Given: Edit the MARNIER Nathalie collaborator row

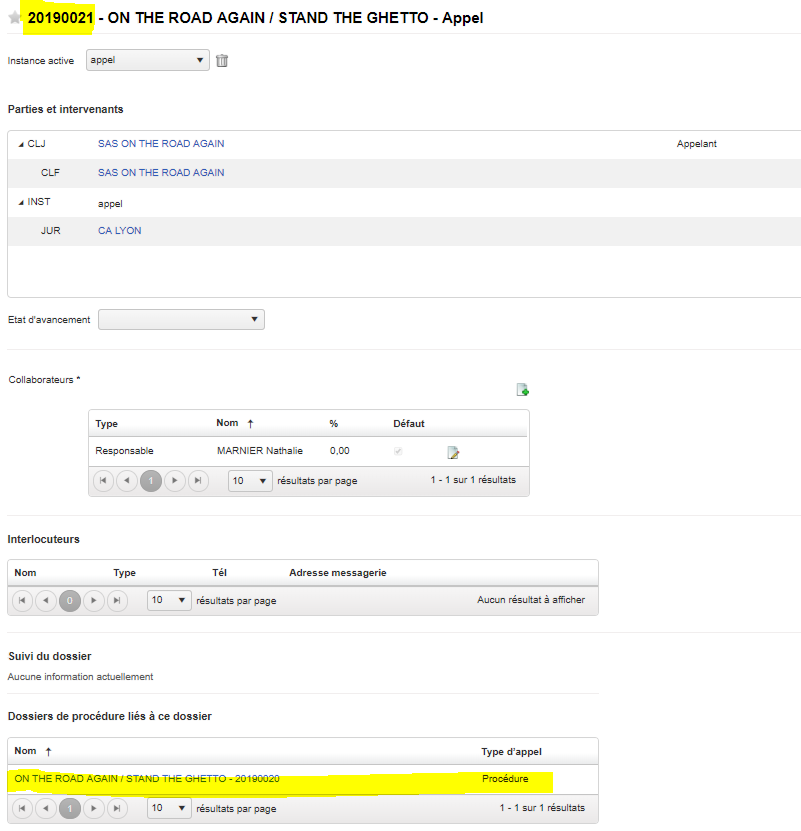Looking at the screenshot, I should [x=453, y=452].
